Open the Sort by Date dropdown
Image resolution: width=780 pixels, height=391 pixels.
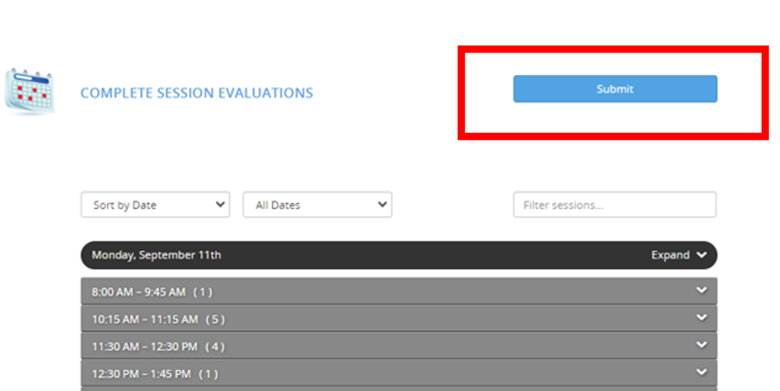point(155,204)
